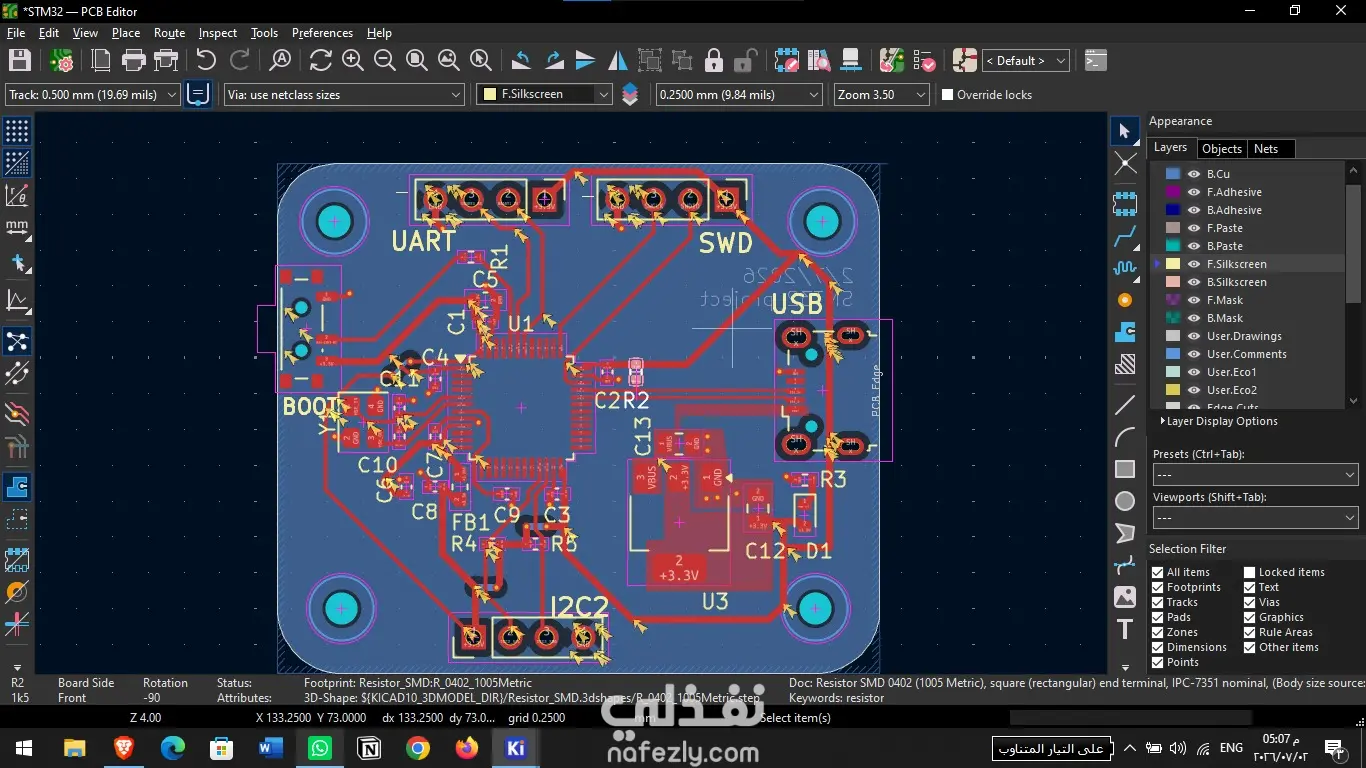
Task: Click the B.Cu layer color swatch
Action: [x=1173, y=174]
